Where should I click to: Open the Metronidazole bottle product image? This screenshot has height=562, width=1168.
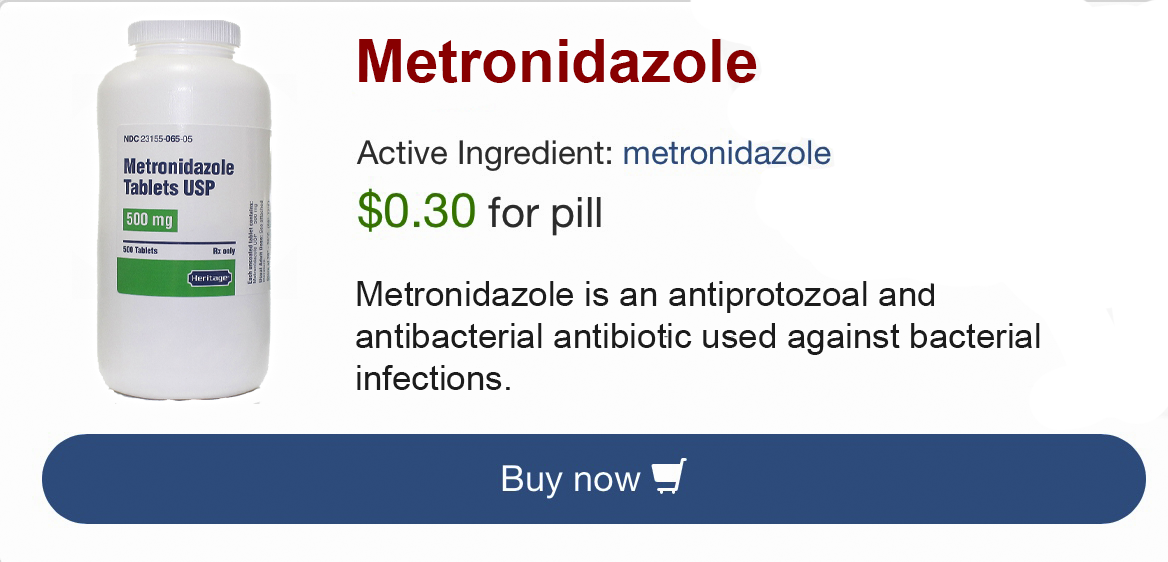tap(184, 210)
